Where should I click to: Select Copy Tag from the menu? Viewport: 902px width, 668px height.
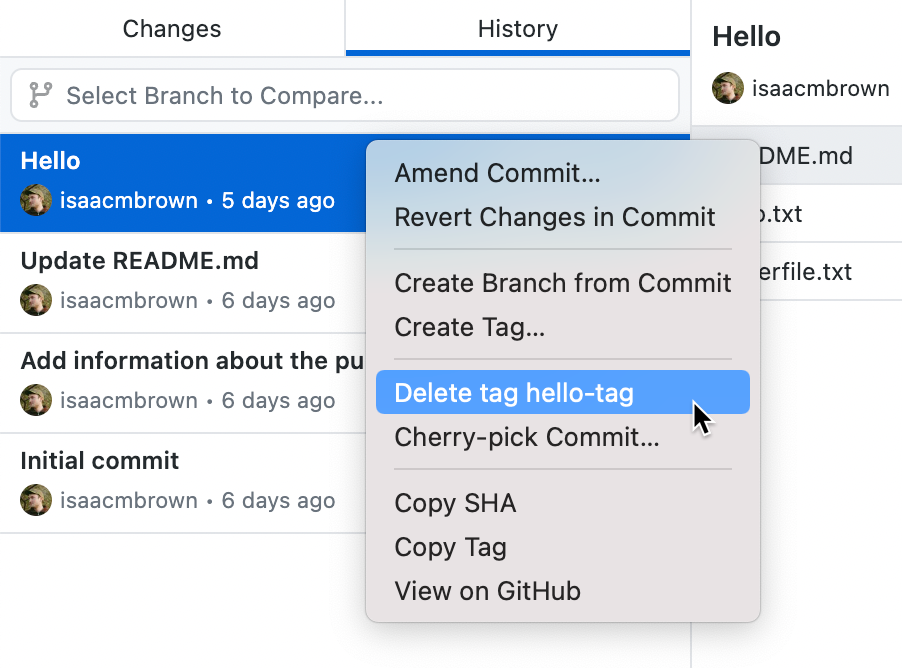(x=451, y=547)
